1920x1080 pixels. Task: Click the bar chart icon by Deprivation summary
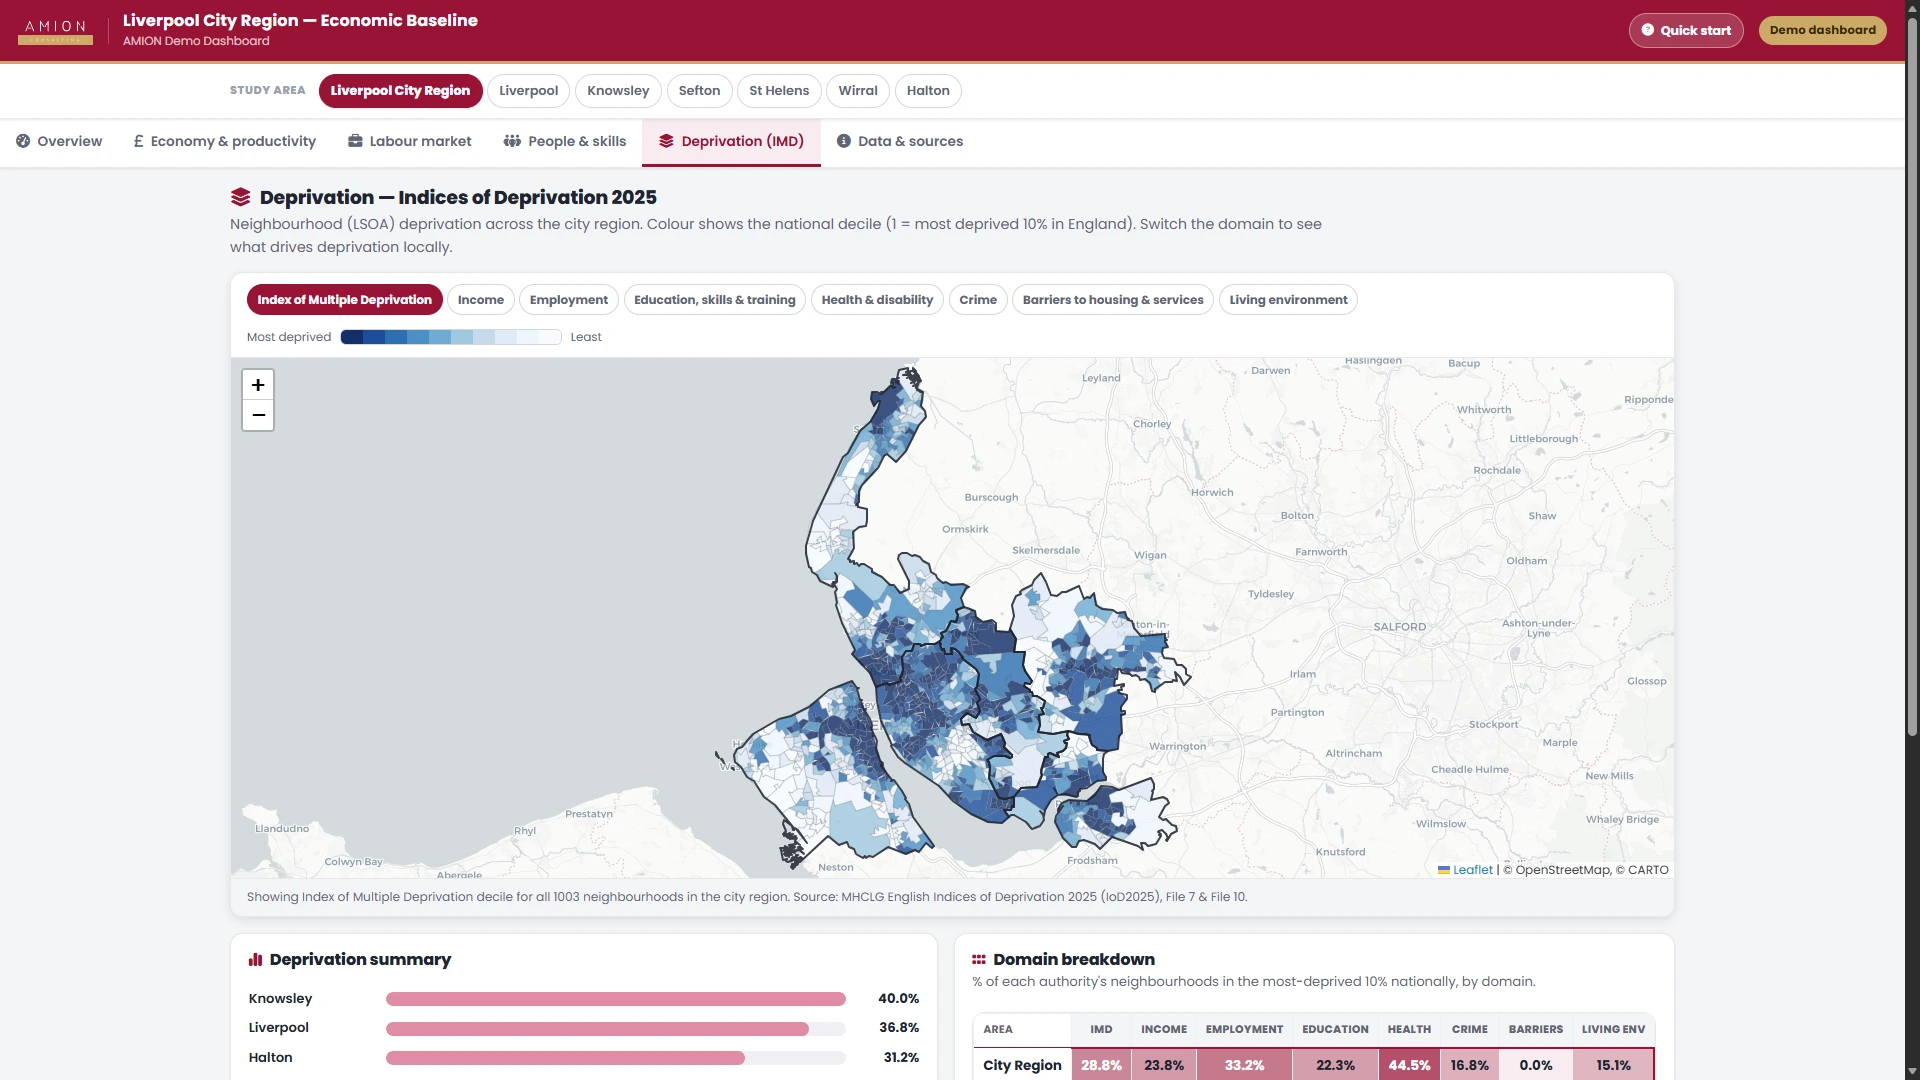point(255,959)
